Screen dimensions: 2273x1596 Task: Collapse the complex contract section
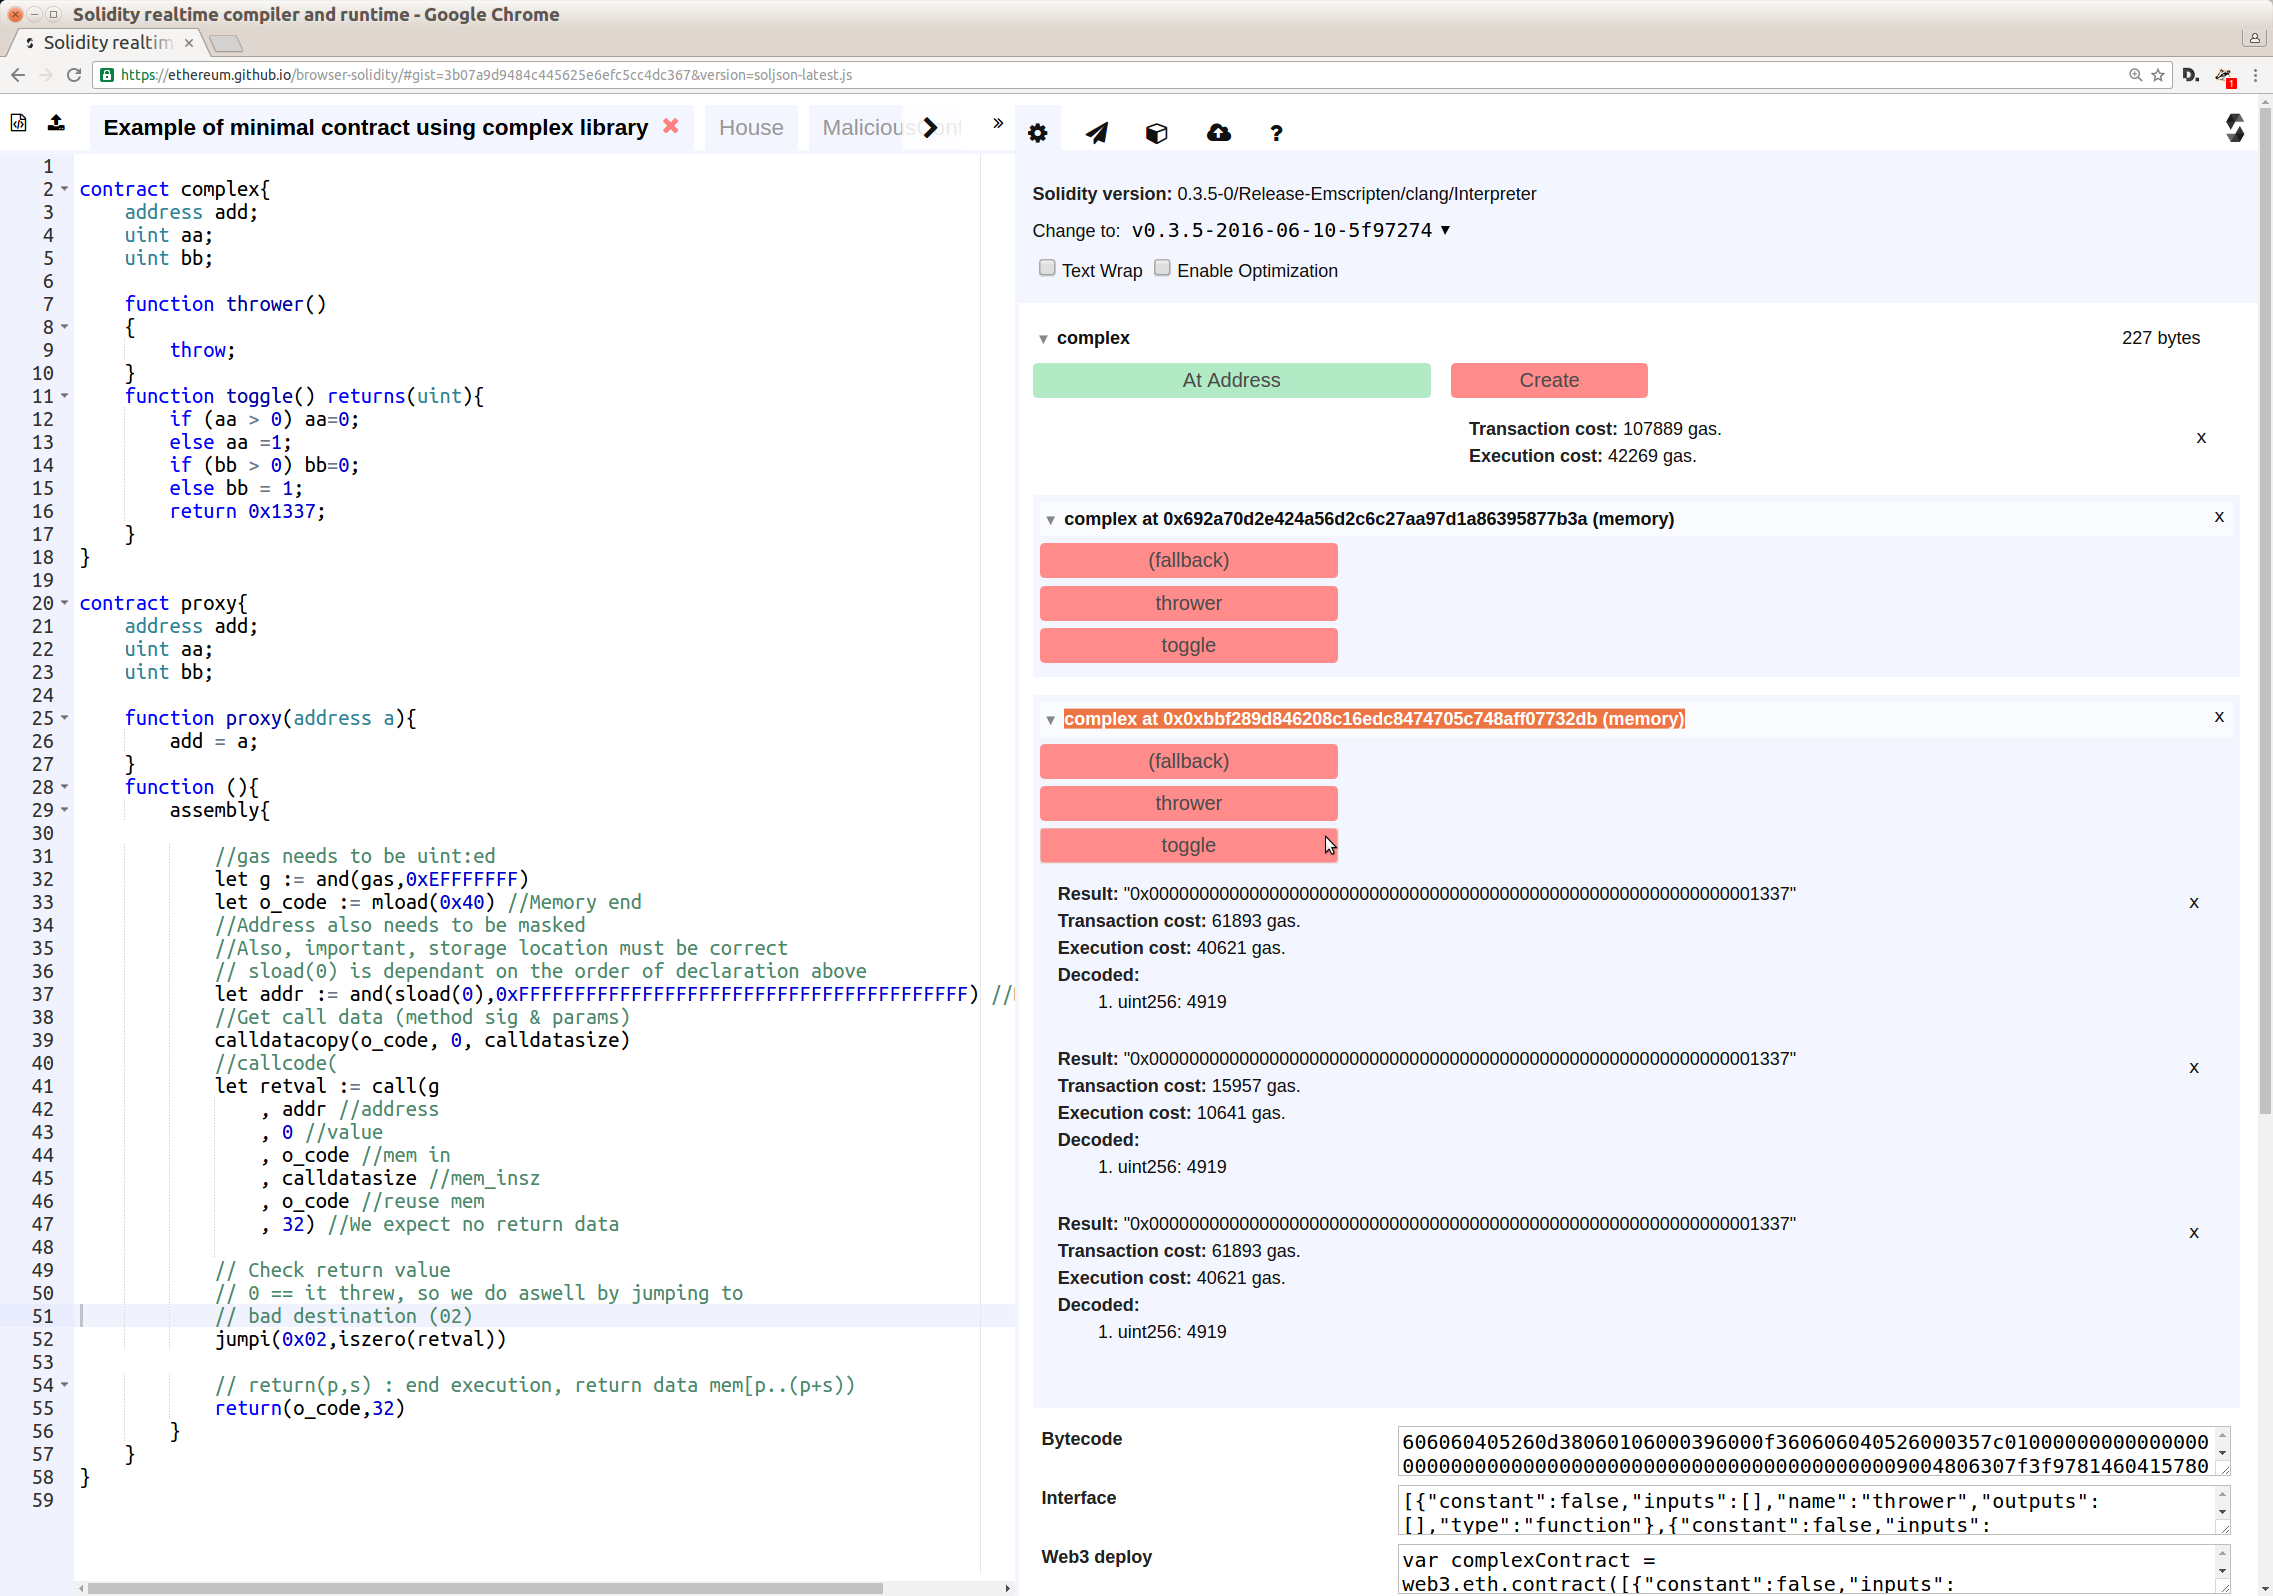pyautogui.click(x=1043, y=339)
